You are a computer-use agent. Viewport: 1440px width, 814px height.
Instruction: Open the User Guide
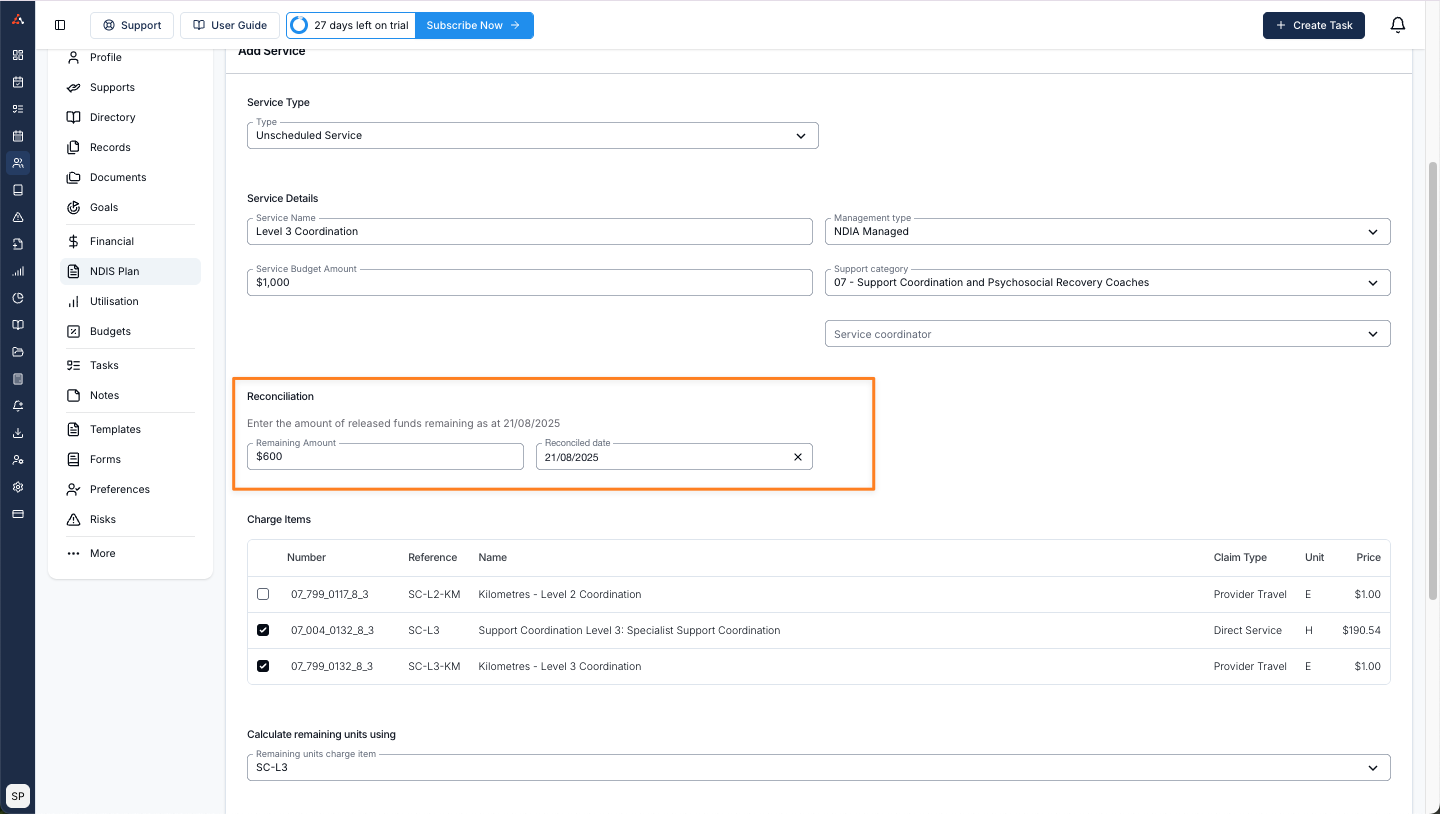(230, 25)
